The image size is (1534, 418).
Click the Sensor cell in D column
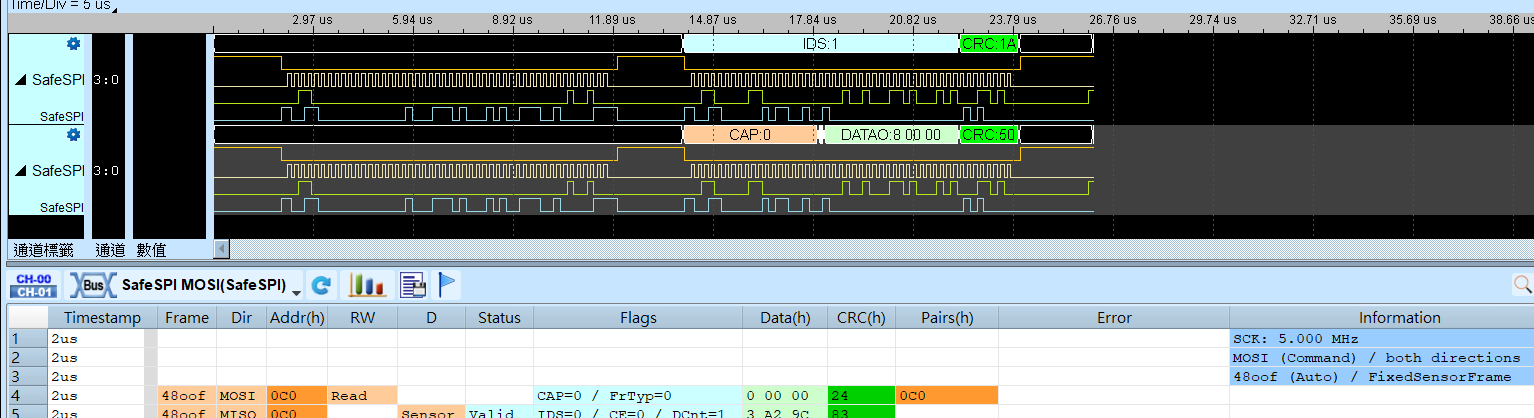pyautogui.click(x=431, y=412)
